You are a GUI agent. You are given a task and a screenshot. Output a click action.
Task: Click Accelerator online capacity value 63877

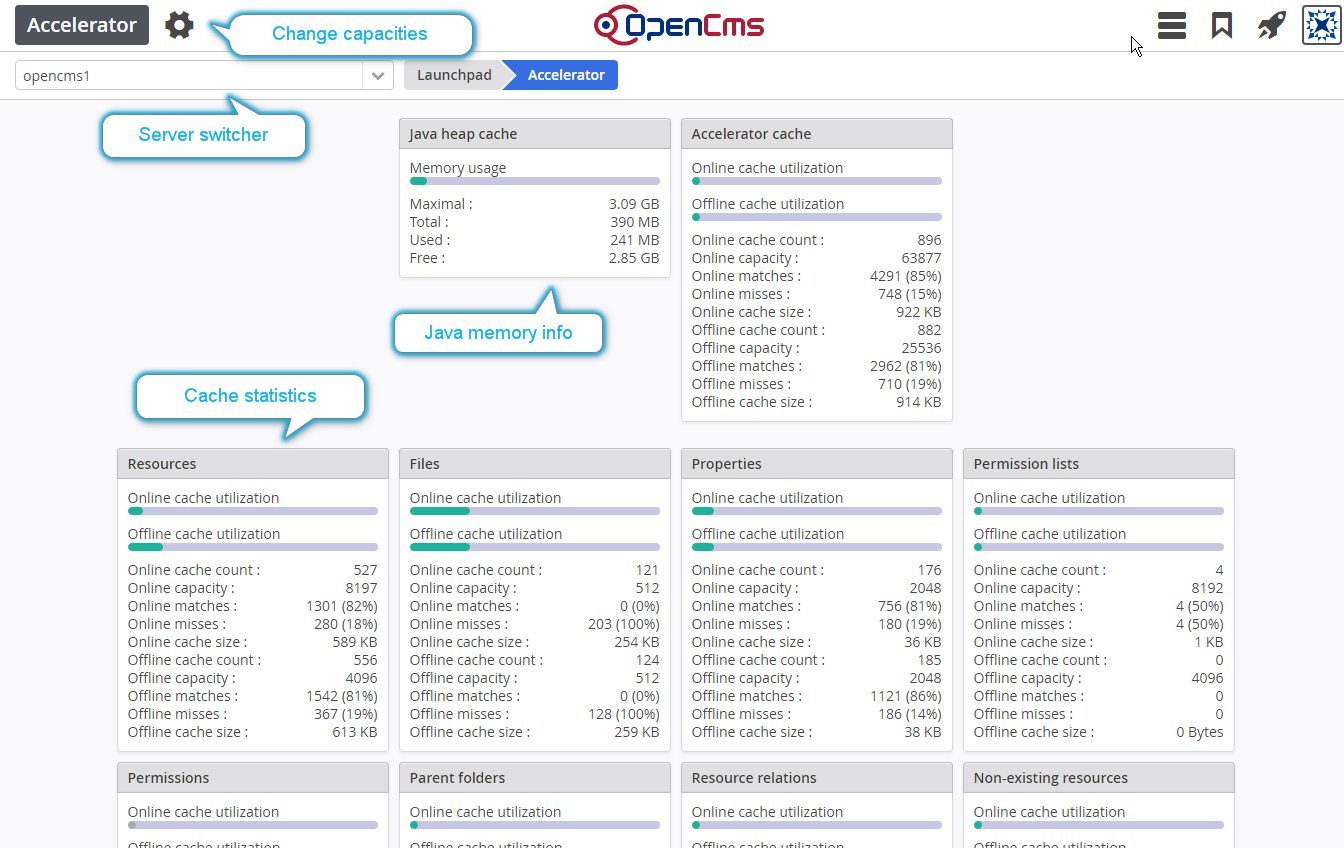[x=921, y=258]
